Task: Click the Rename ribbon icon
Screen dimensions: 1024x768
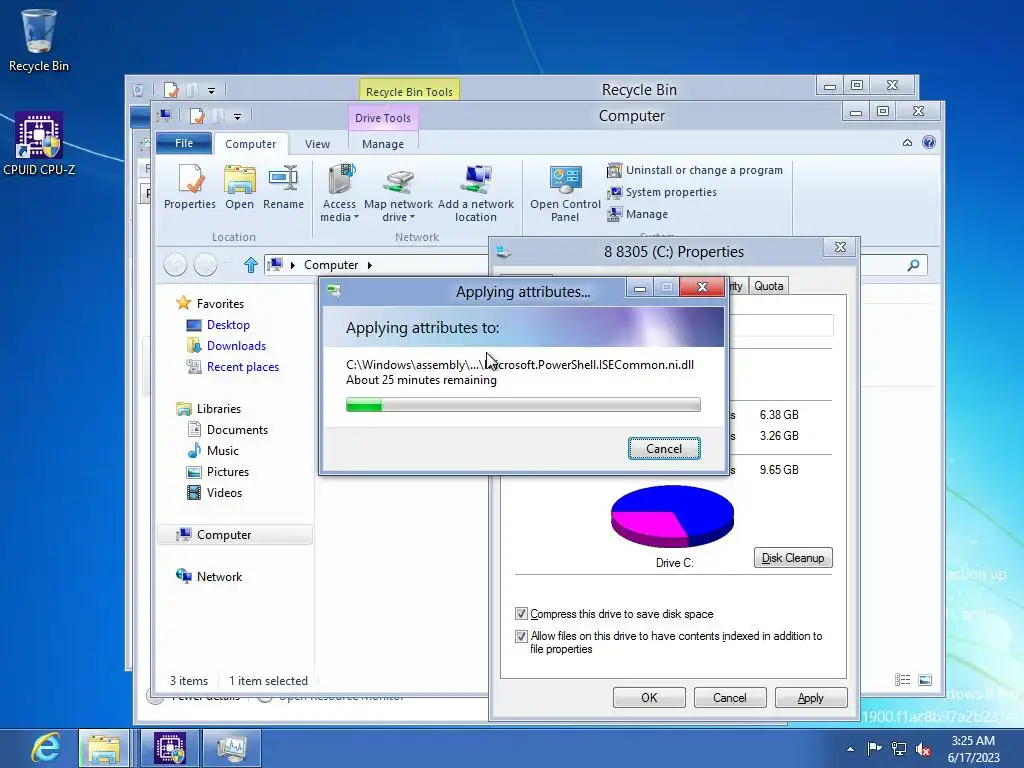Action: (x=283, y=187)
